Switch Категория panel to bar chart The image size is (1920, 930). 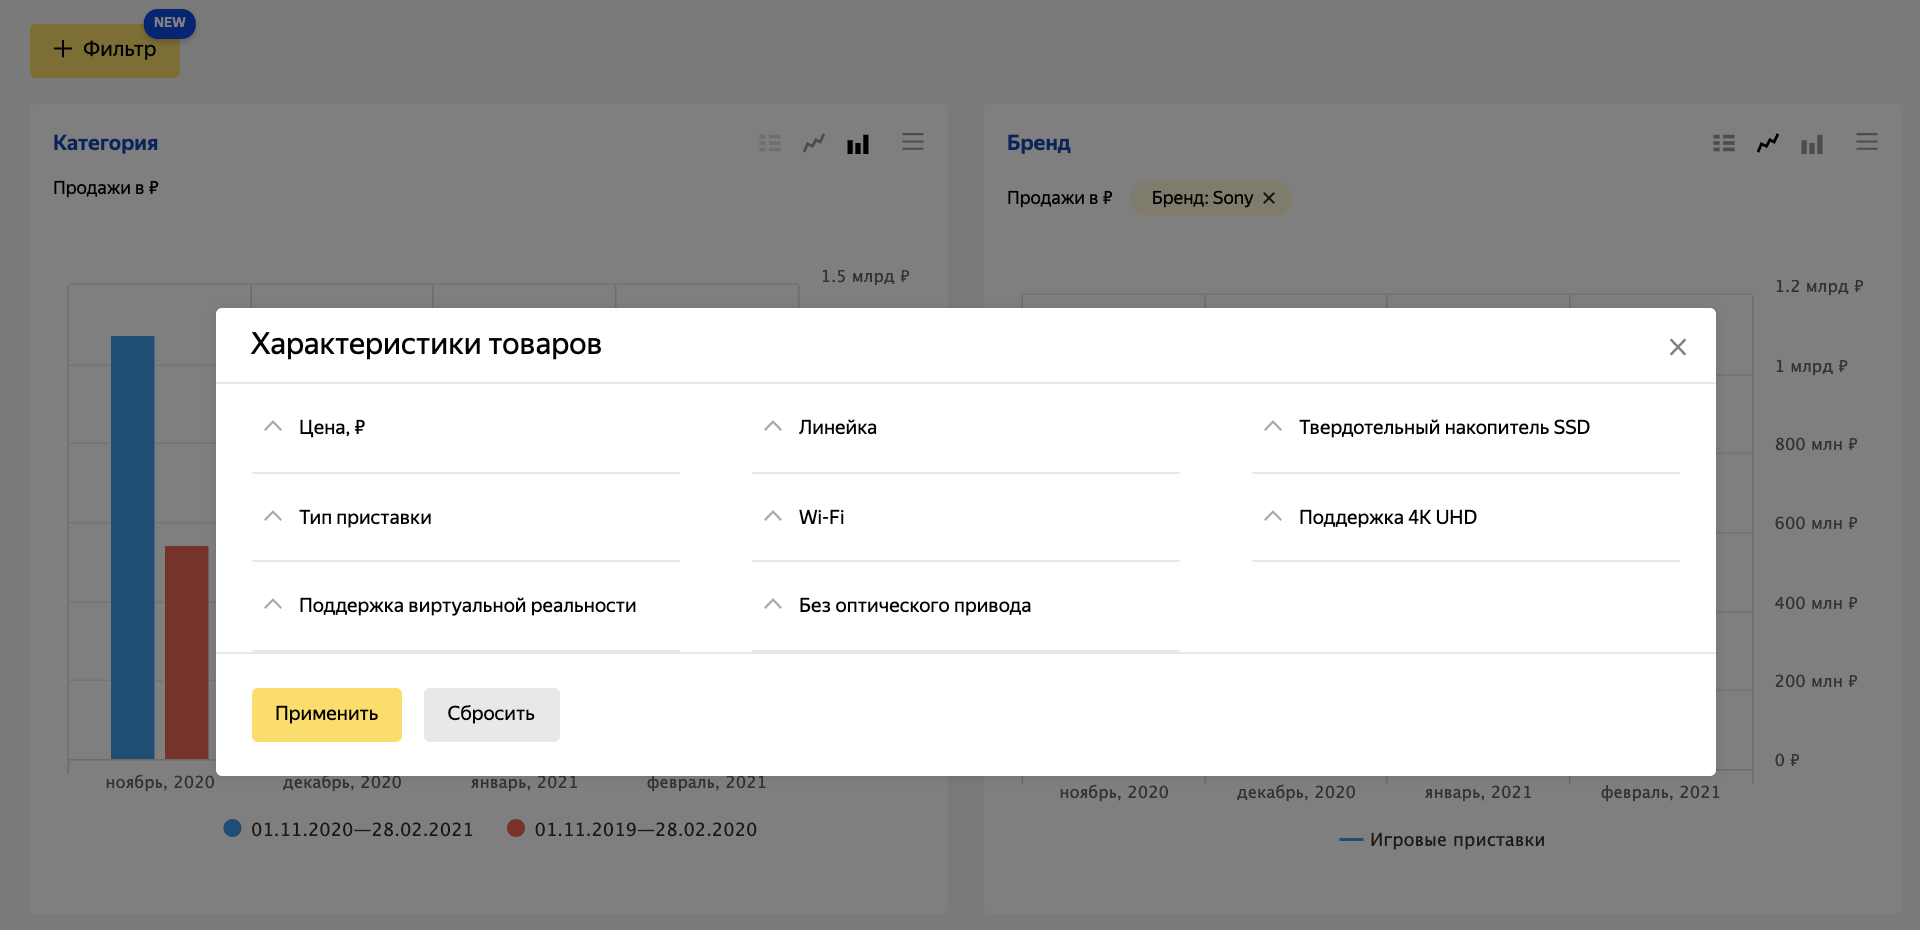(x=858, y=144)
